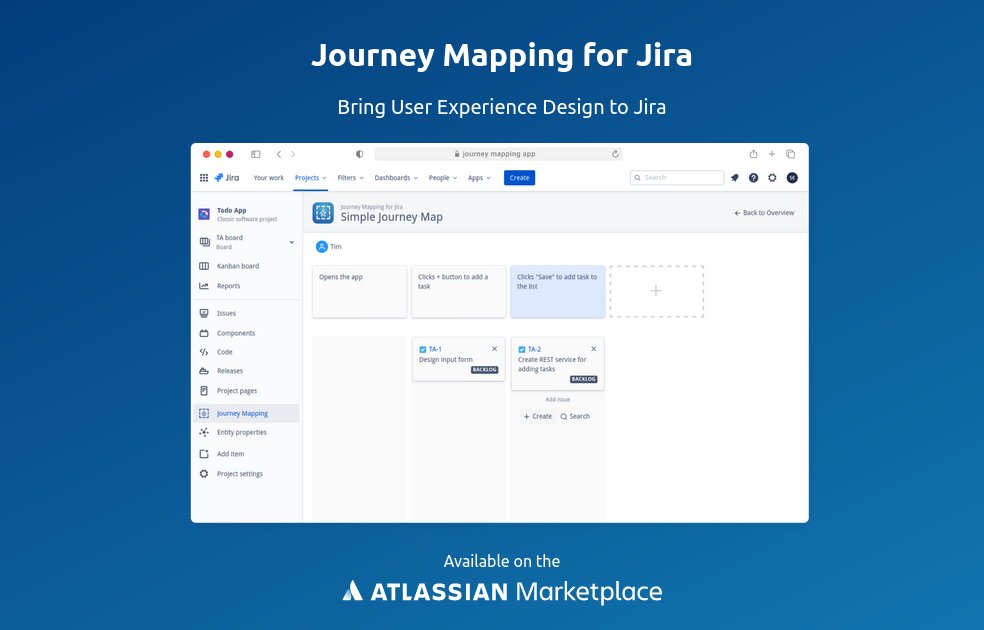Open the Jira settings gear icon
Image resolution: width=984 pixels, height=630 pixels.
[x=773, y=178]
